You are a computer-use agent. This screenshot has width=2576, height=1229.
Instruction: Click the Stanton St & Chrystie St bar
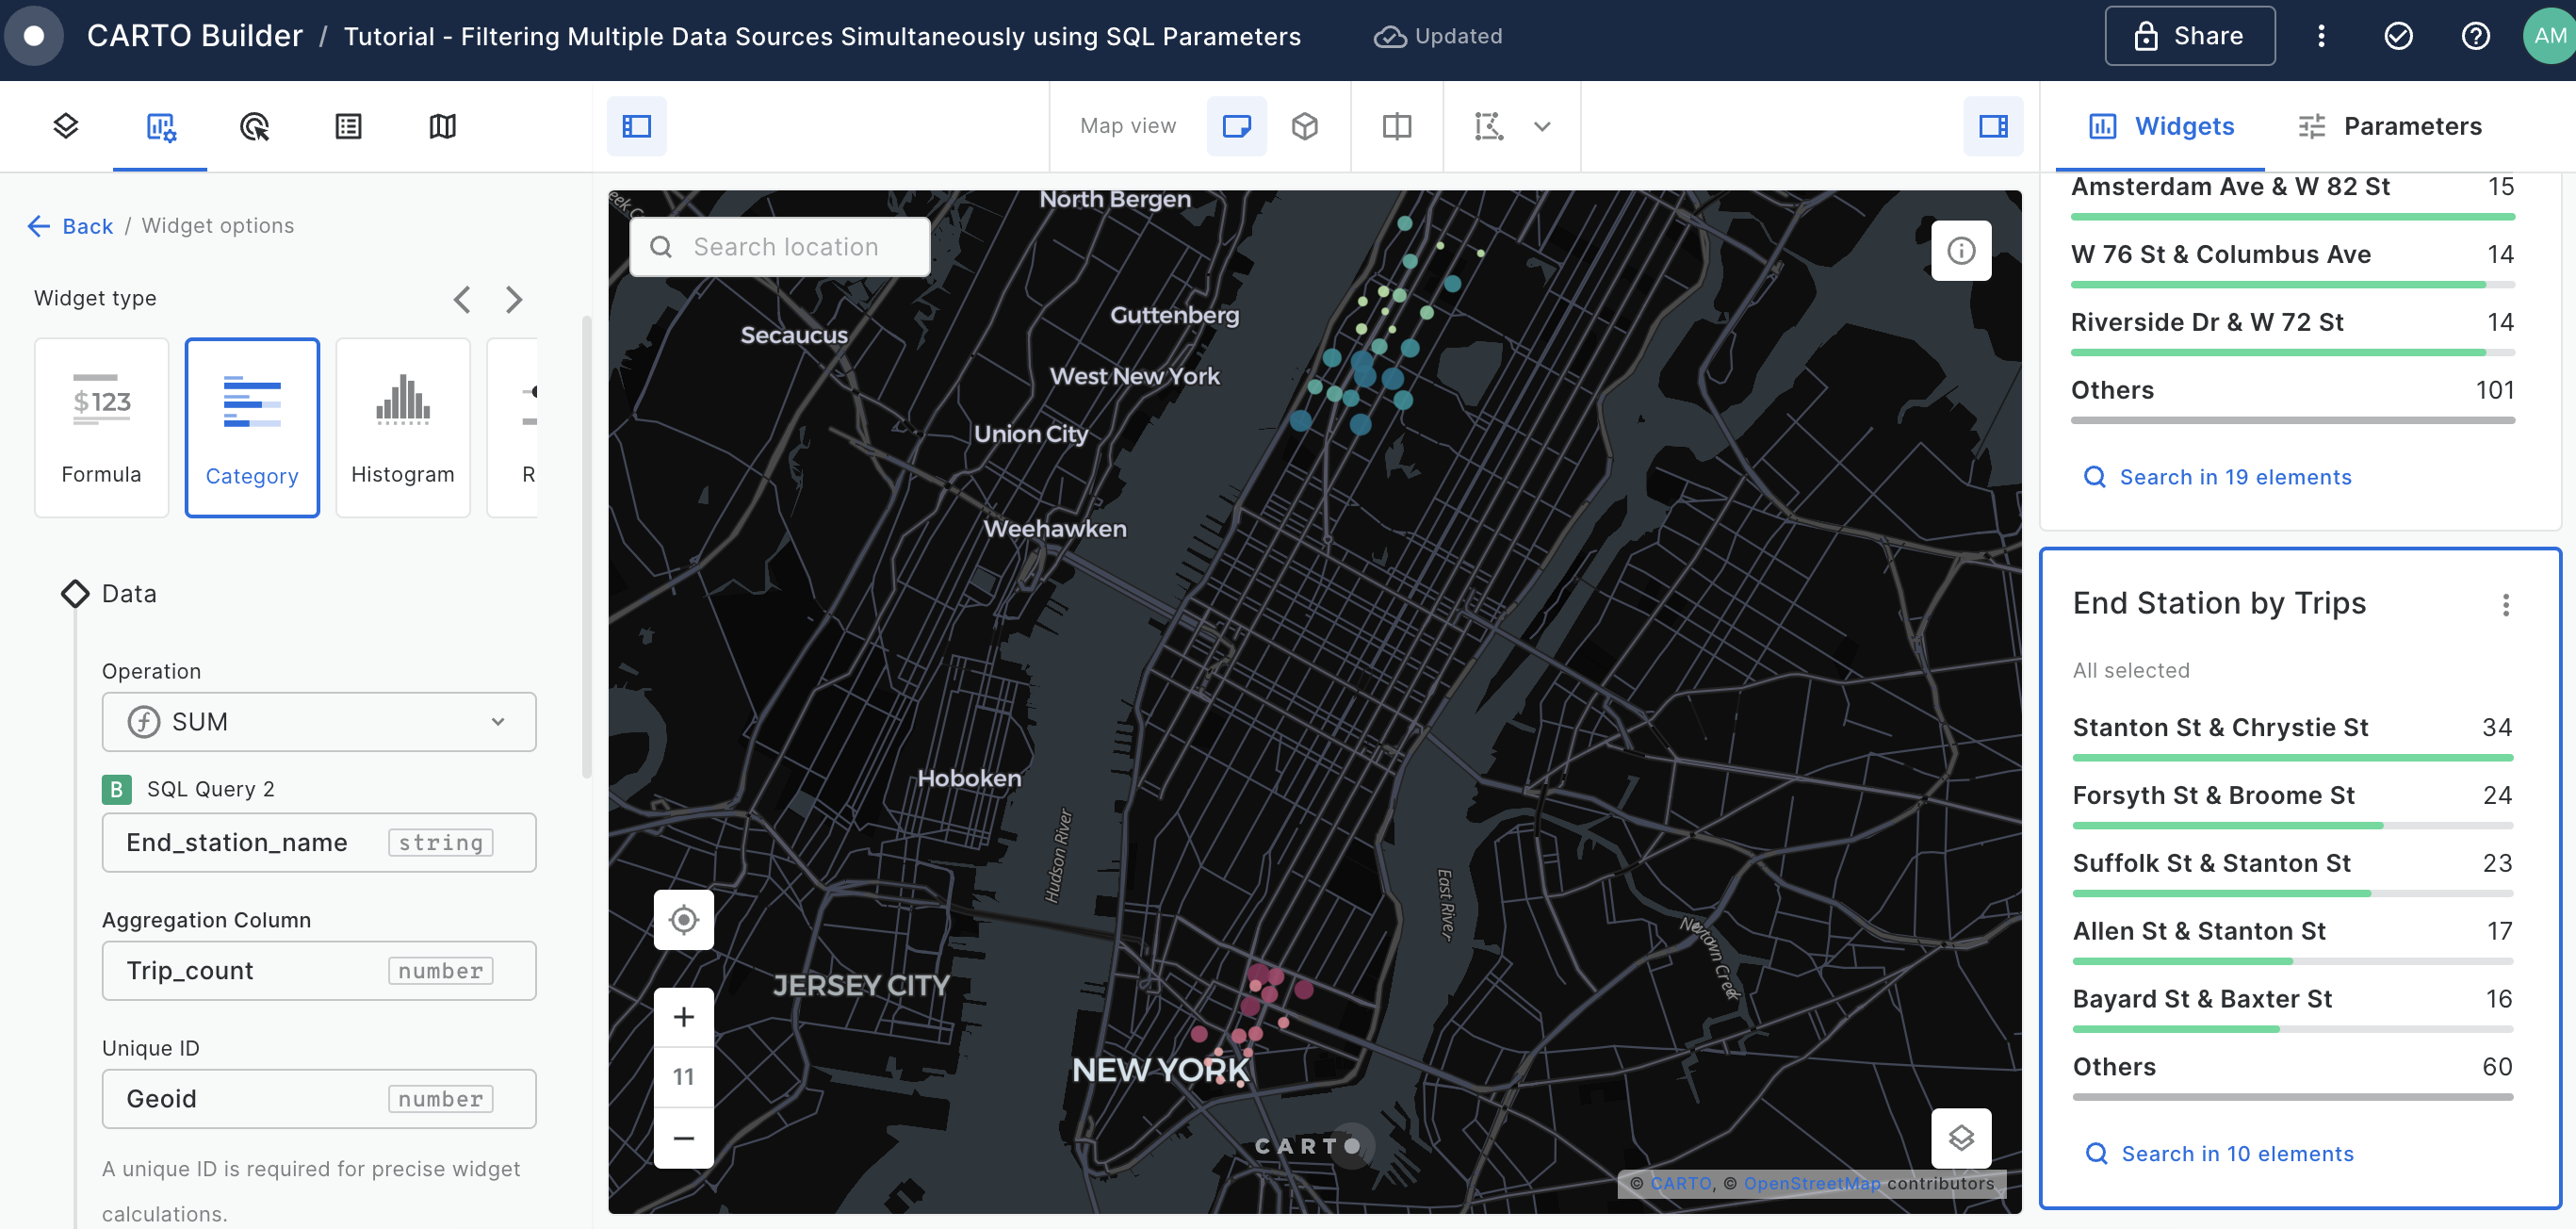click(2292, 758)
